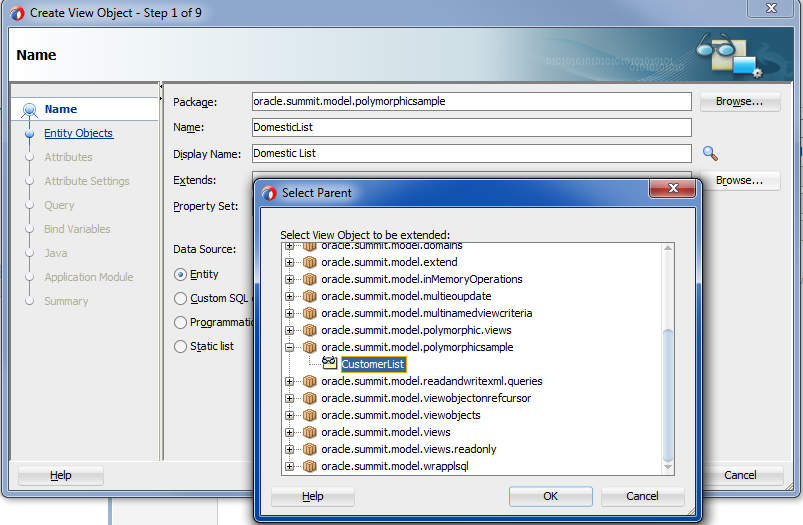Click package icon for oracle.summit.model.views
Image resolution: width=803 pixels, height=525 pixels.
(309, 432)
